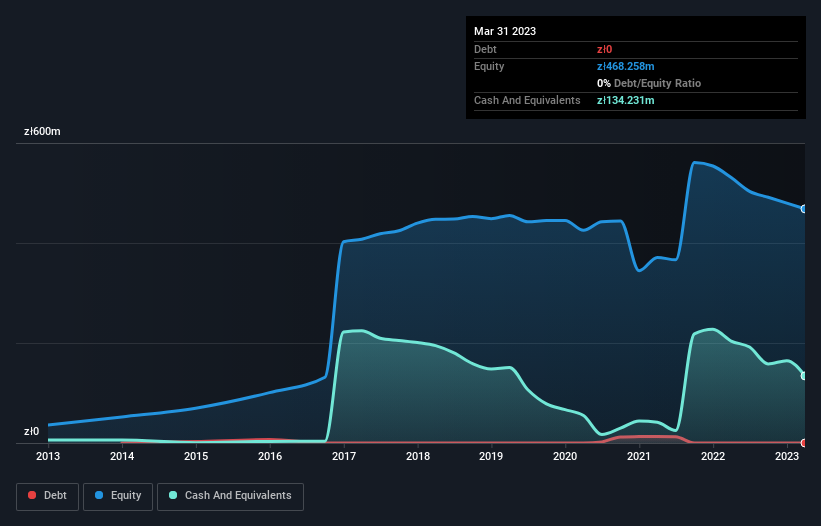821x526 pixels.
Task: Click the tooltip Cash And Equivalents label
Action: coord(527,100)
